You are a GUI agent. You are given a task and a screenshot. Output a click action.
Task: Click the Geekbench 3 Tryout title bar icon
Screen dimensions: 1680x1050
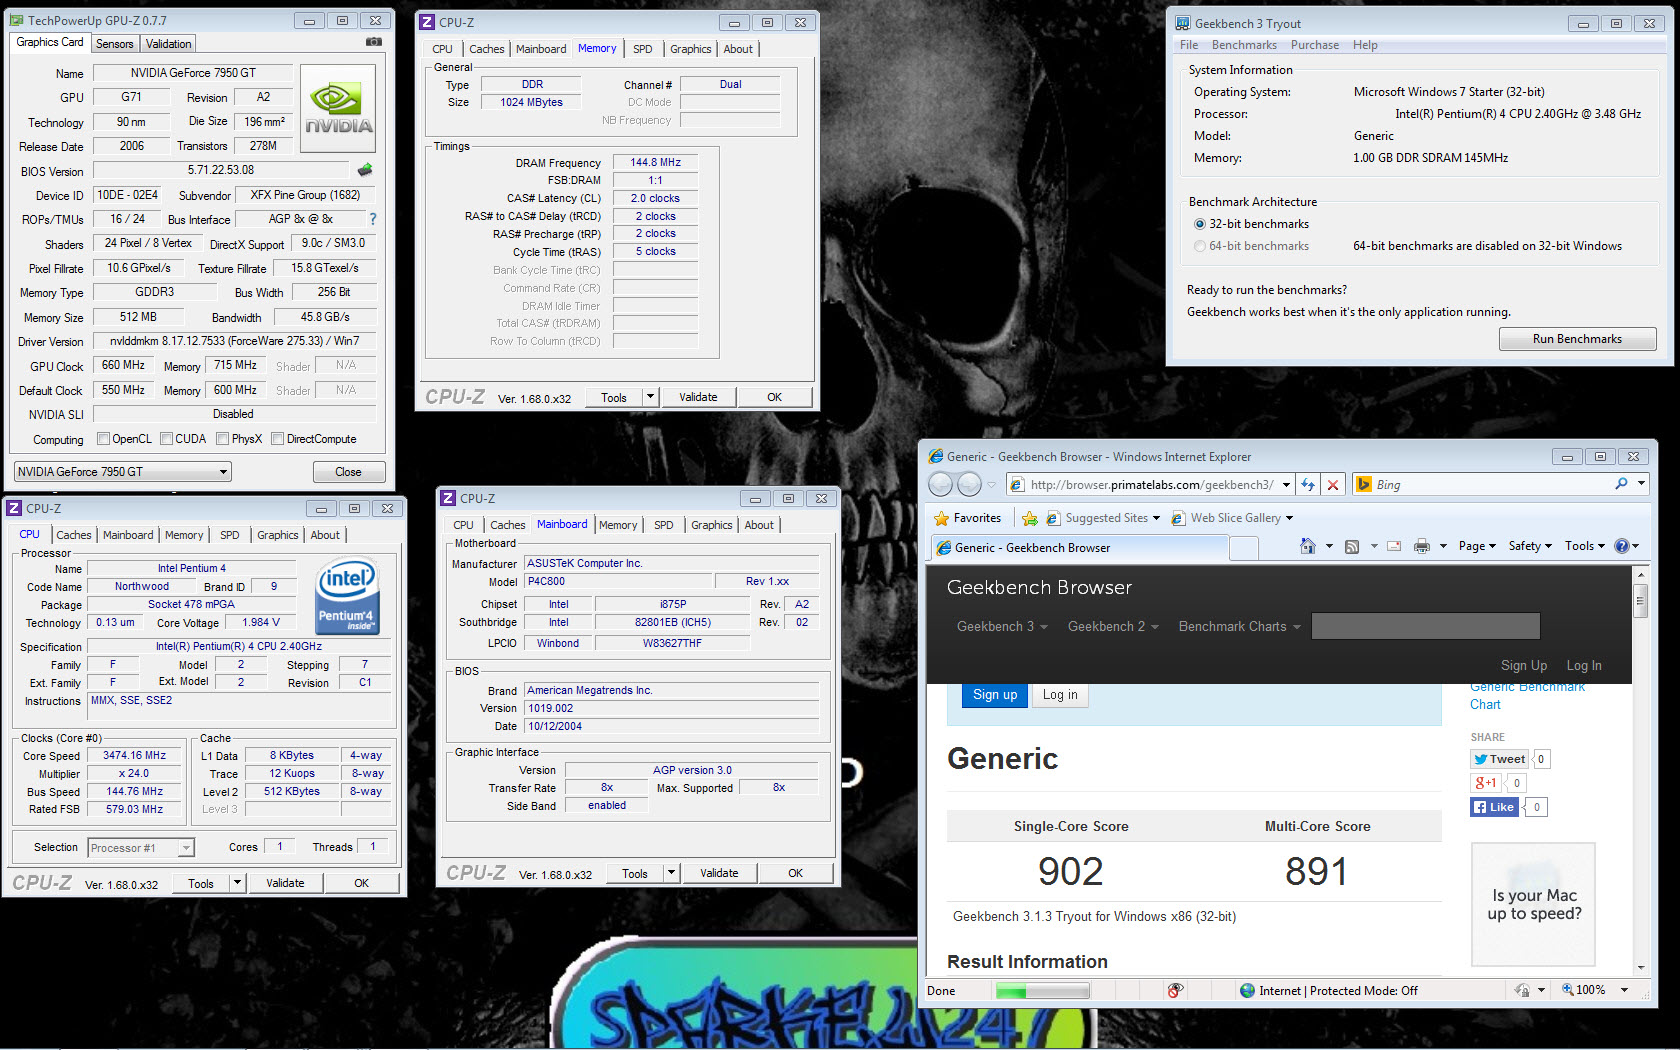[x=1182, y=23]
